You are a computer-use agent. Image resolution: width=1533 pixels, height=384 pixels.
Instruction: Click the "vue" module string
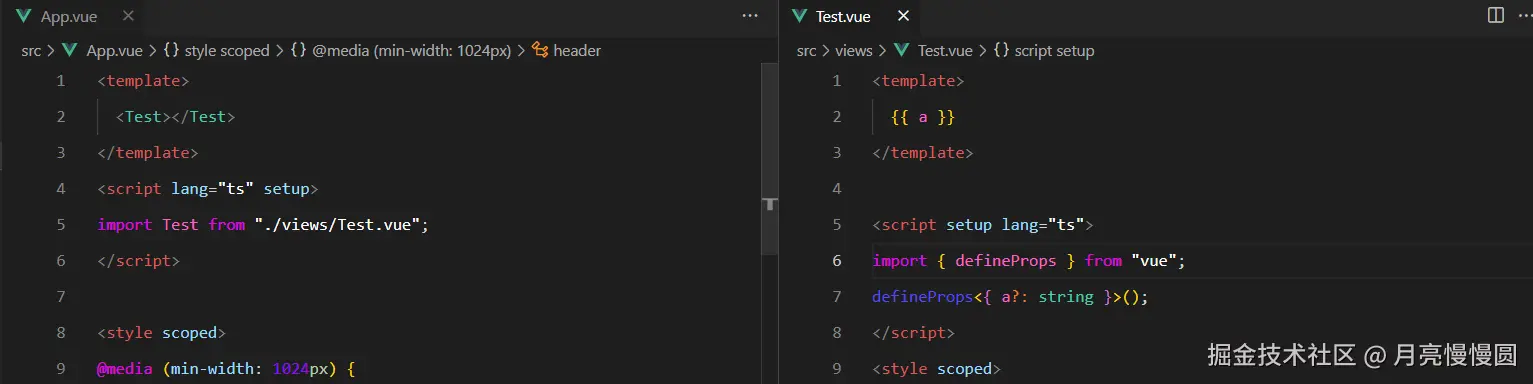(x=1154, y=261)
